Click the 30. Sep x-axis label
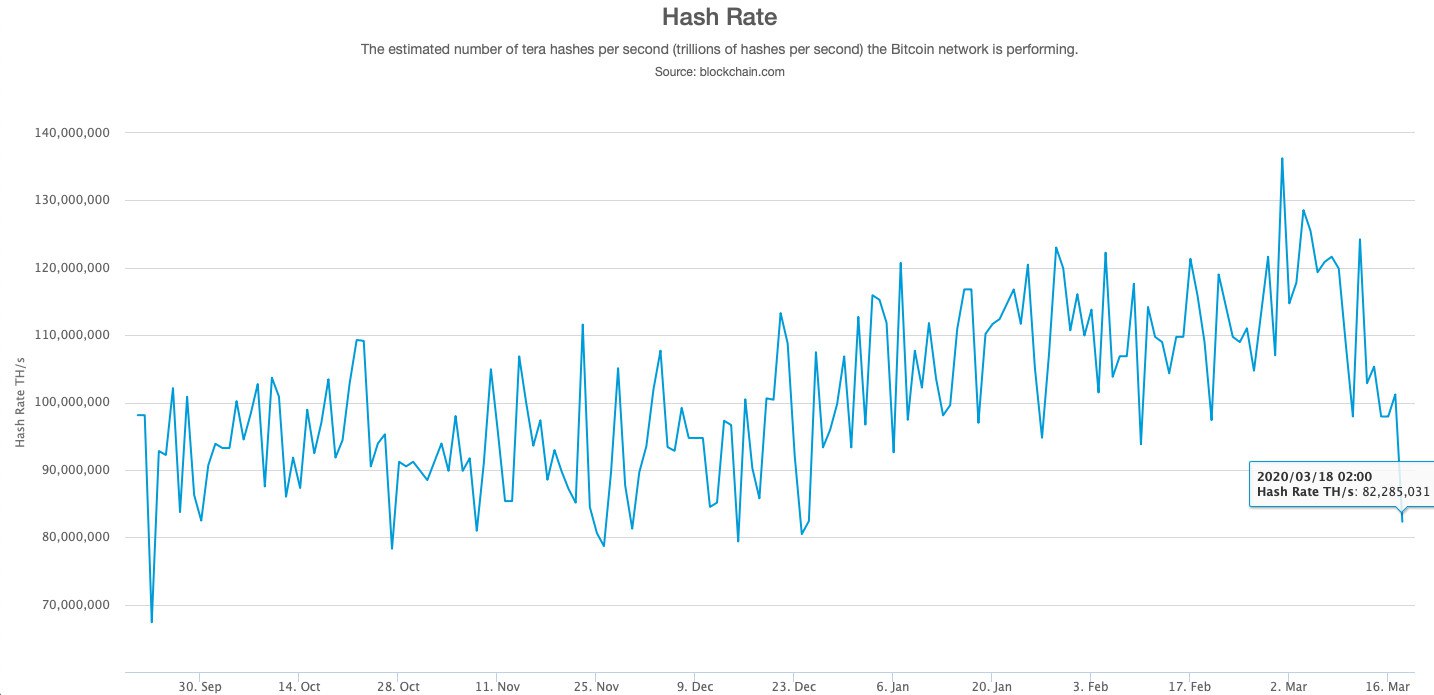Viewport: 1434px width, 695px height. pyautogui.click(x=199, y=687)
